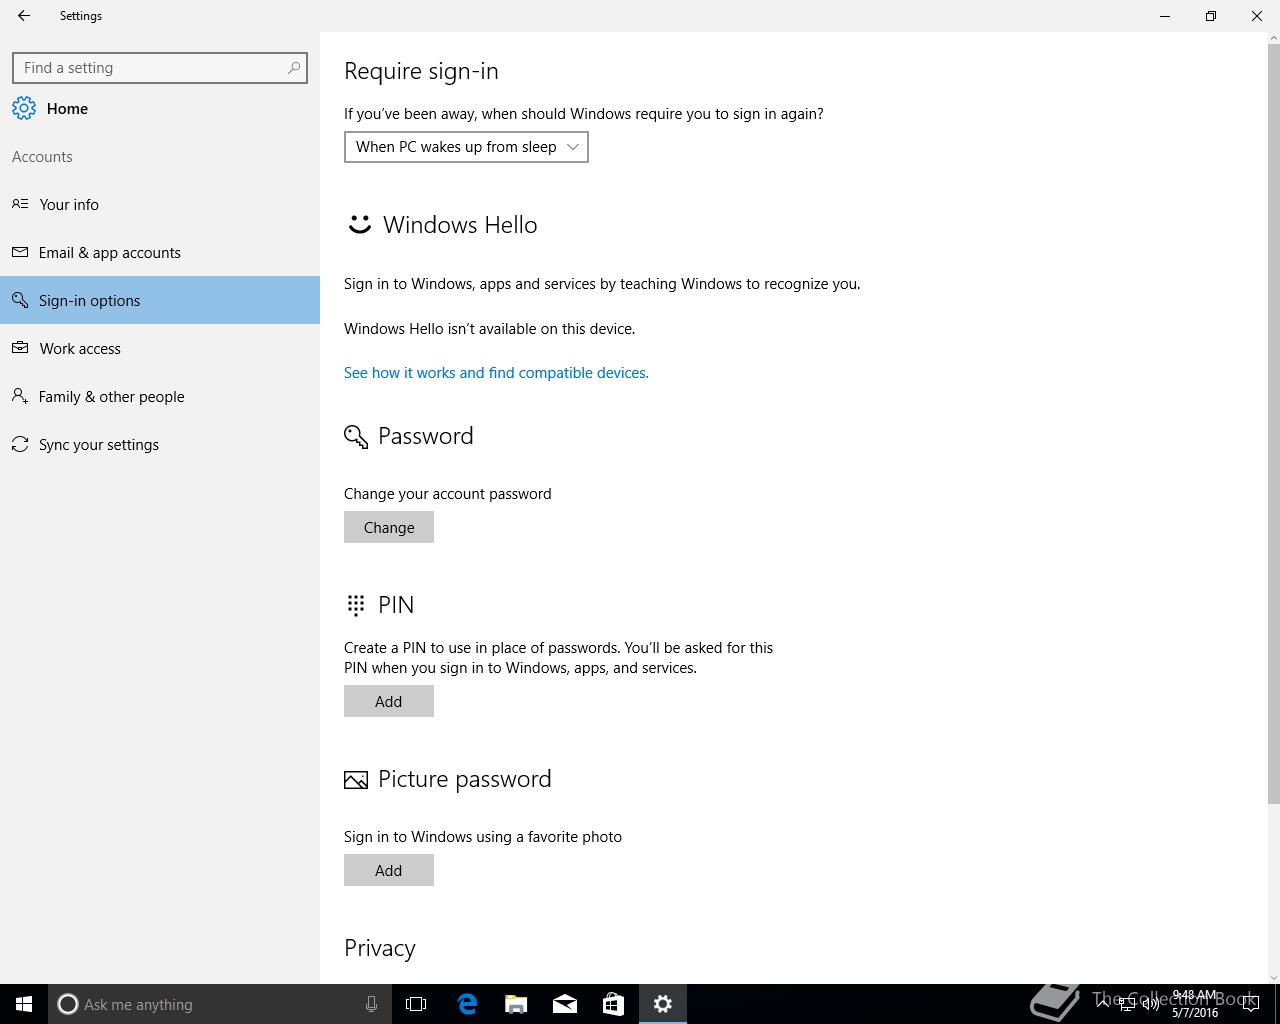Click the Work access briefcase icon
This screenshot has width=1280, height=1024.
(x=20, y=348)
